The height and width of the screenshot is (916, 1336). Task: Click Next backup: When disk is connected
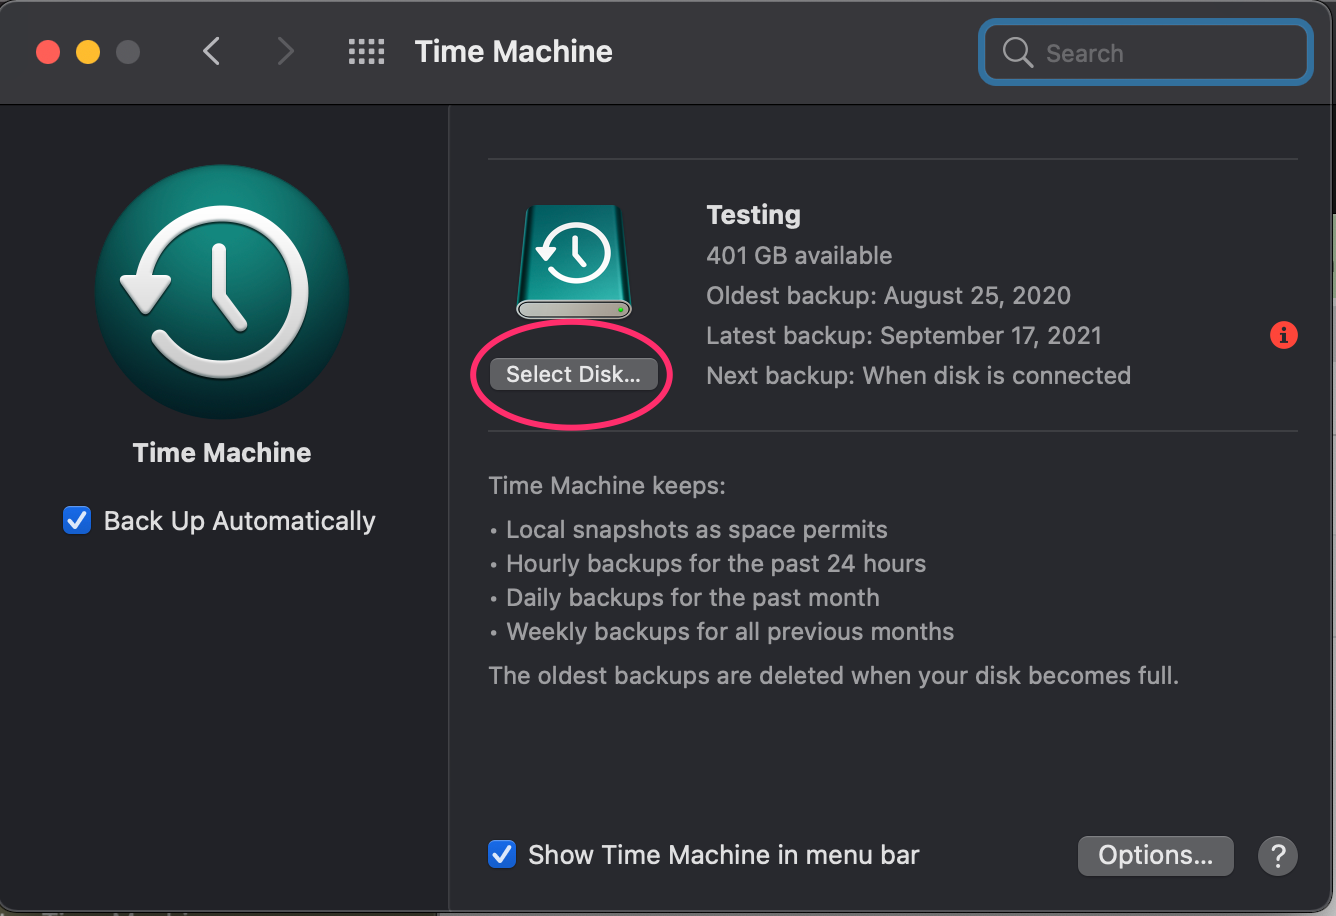click(918, 375)
